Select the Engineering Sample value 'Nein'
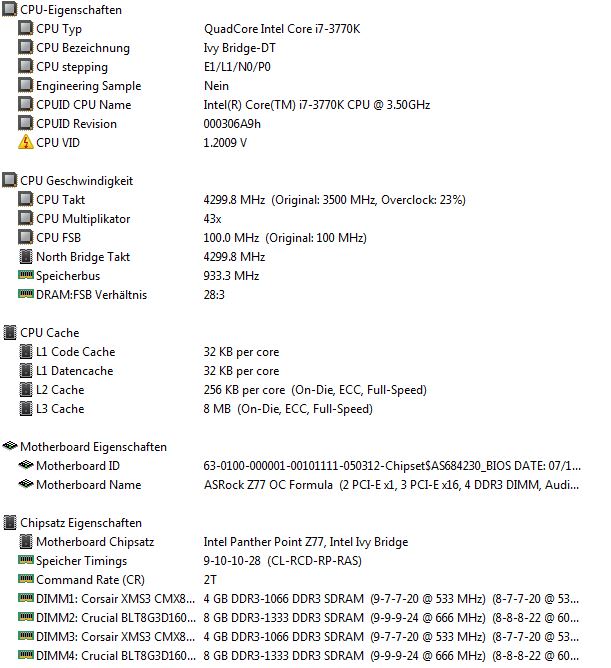 216,86
